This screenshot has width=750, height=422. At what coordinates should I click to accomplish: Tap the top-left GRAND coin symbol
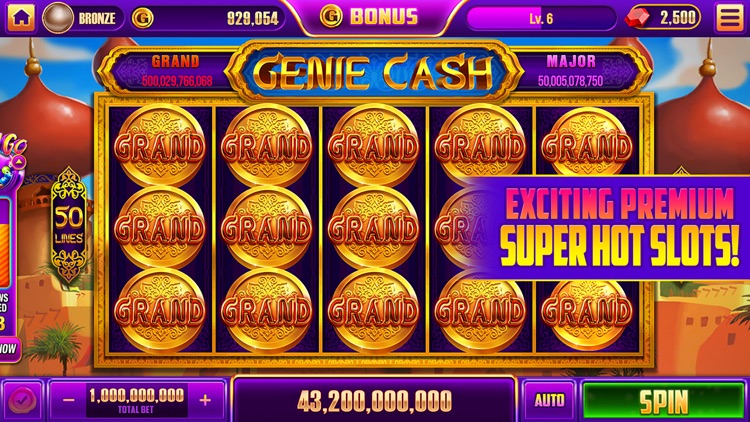[x=160, y=145]
